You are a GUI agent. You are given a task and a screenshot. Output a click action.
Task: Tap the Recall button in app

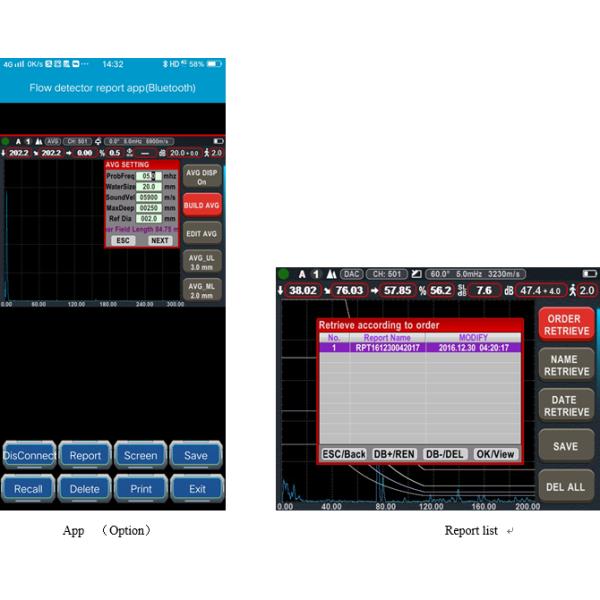click(x=29, y=489)
